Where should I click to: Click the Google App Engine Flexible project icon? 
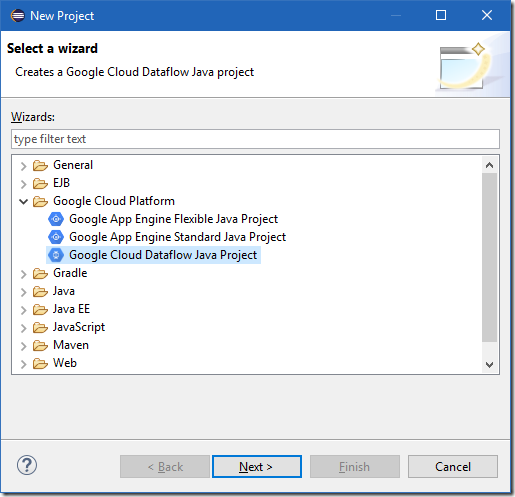[x=56, y=219]
